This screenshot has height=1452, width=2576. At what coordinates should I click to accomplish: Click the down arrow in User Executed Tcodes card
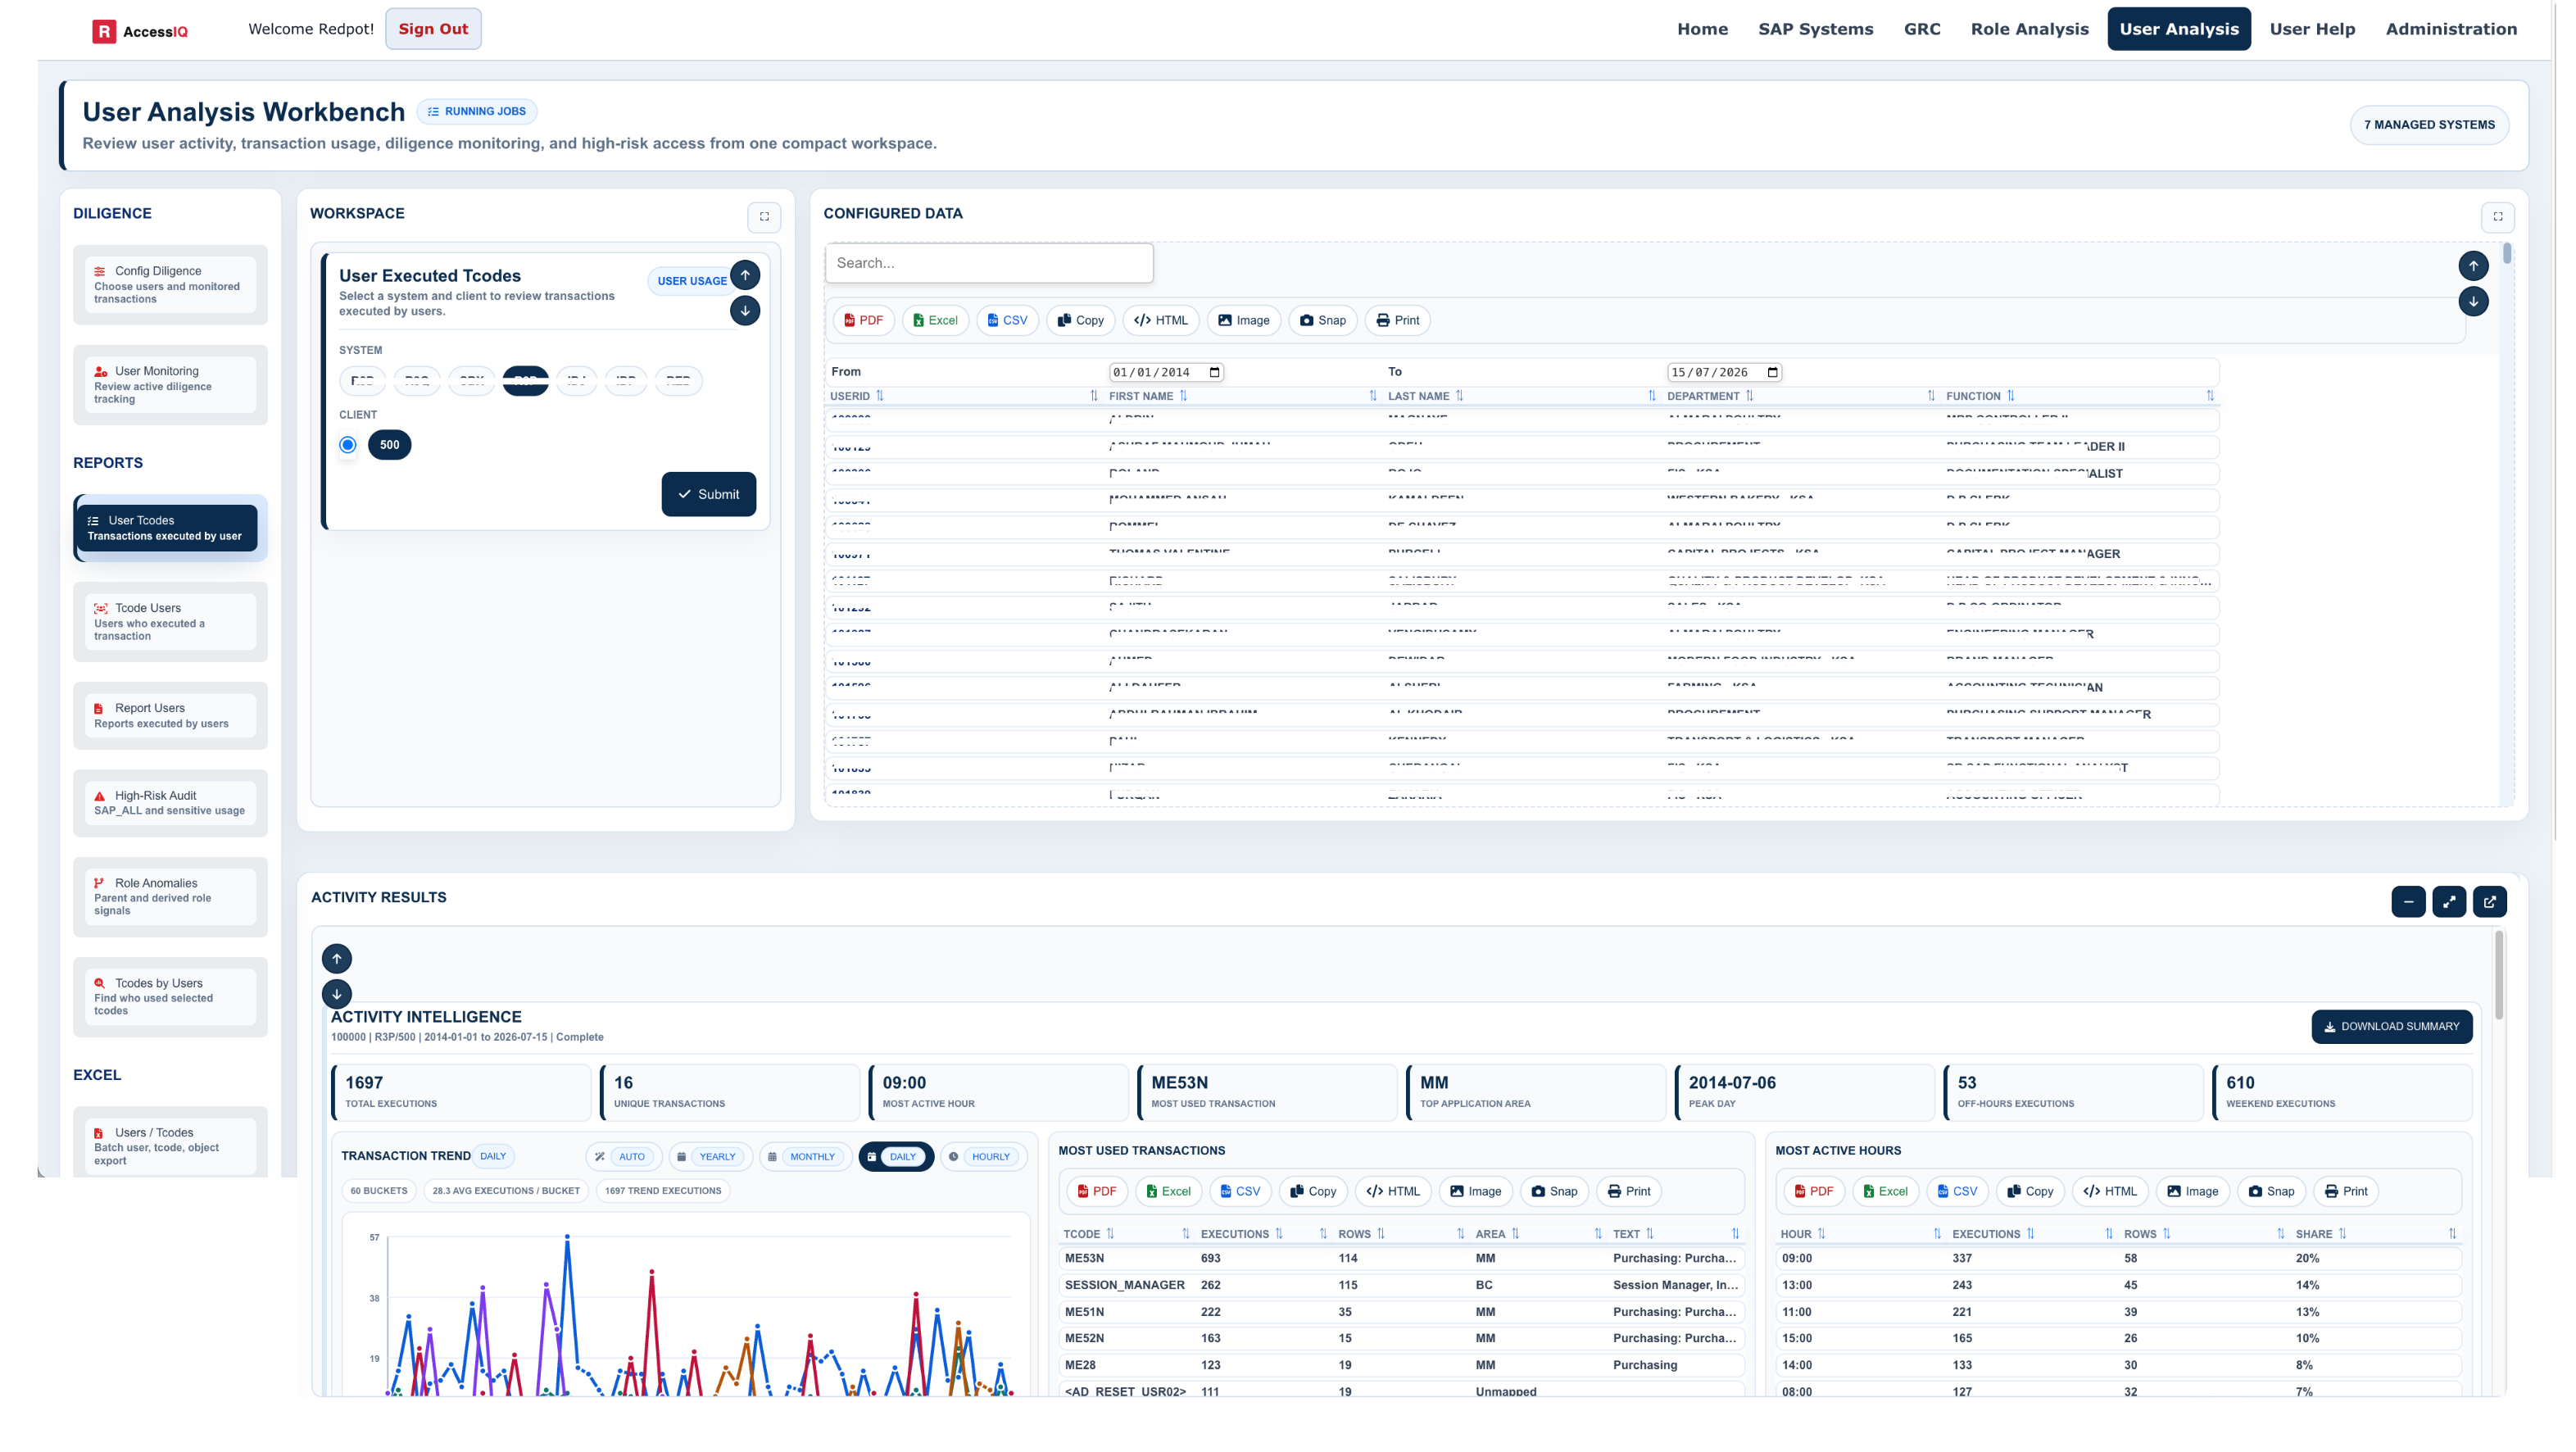[x=745, y=310]
